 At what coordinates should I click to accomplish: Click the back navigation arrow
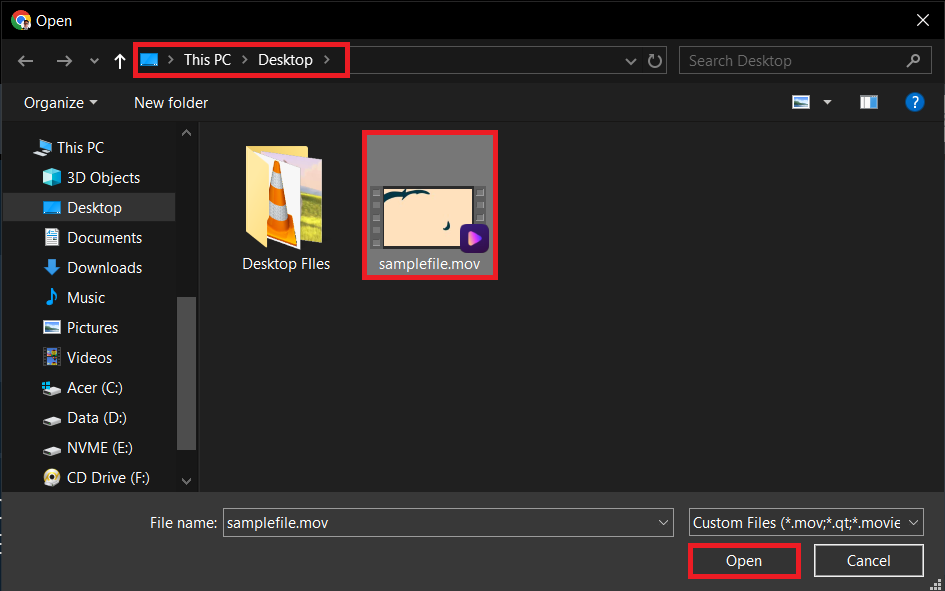(25, 61)
